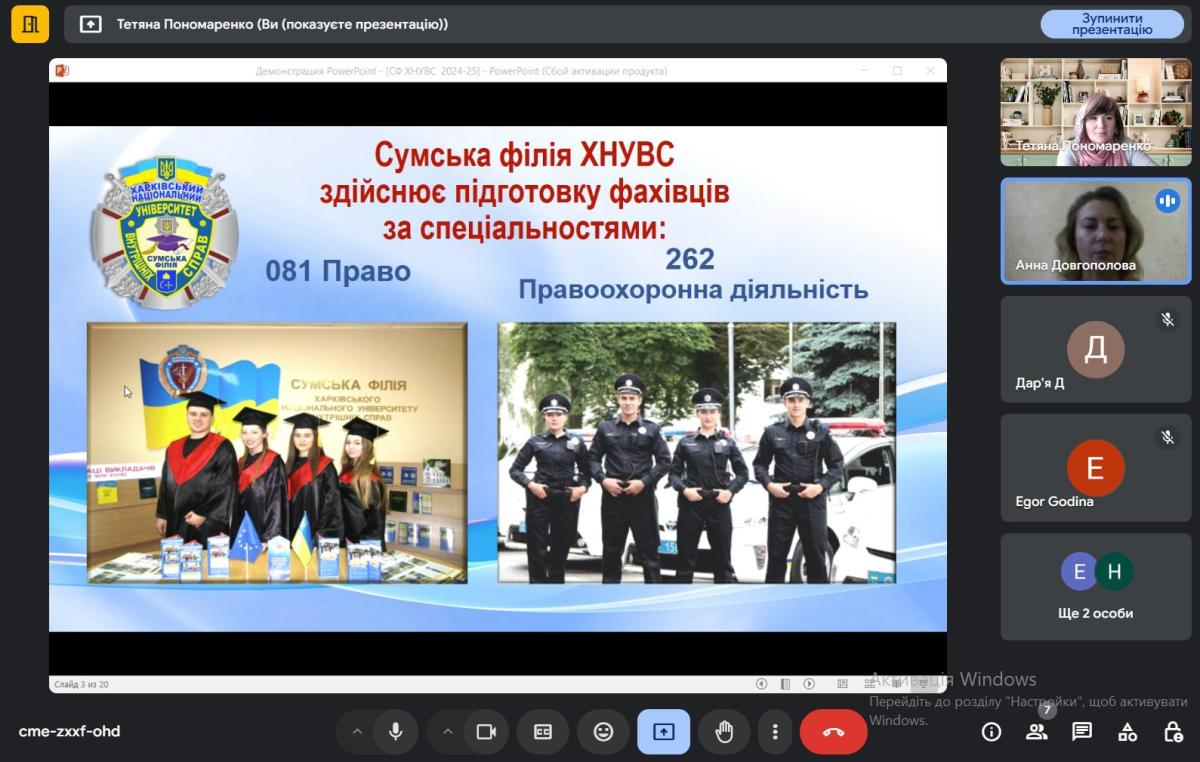Expand microphone audio settings chevron
This screenshot has width=1200, height=762.
357,731
